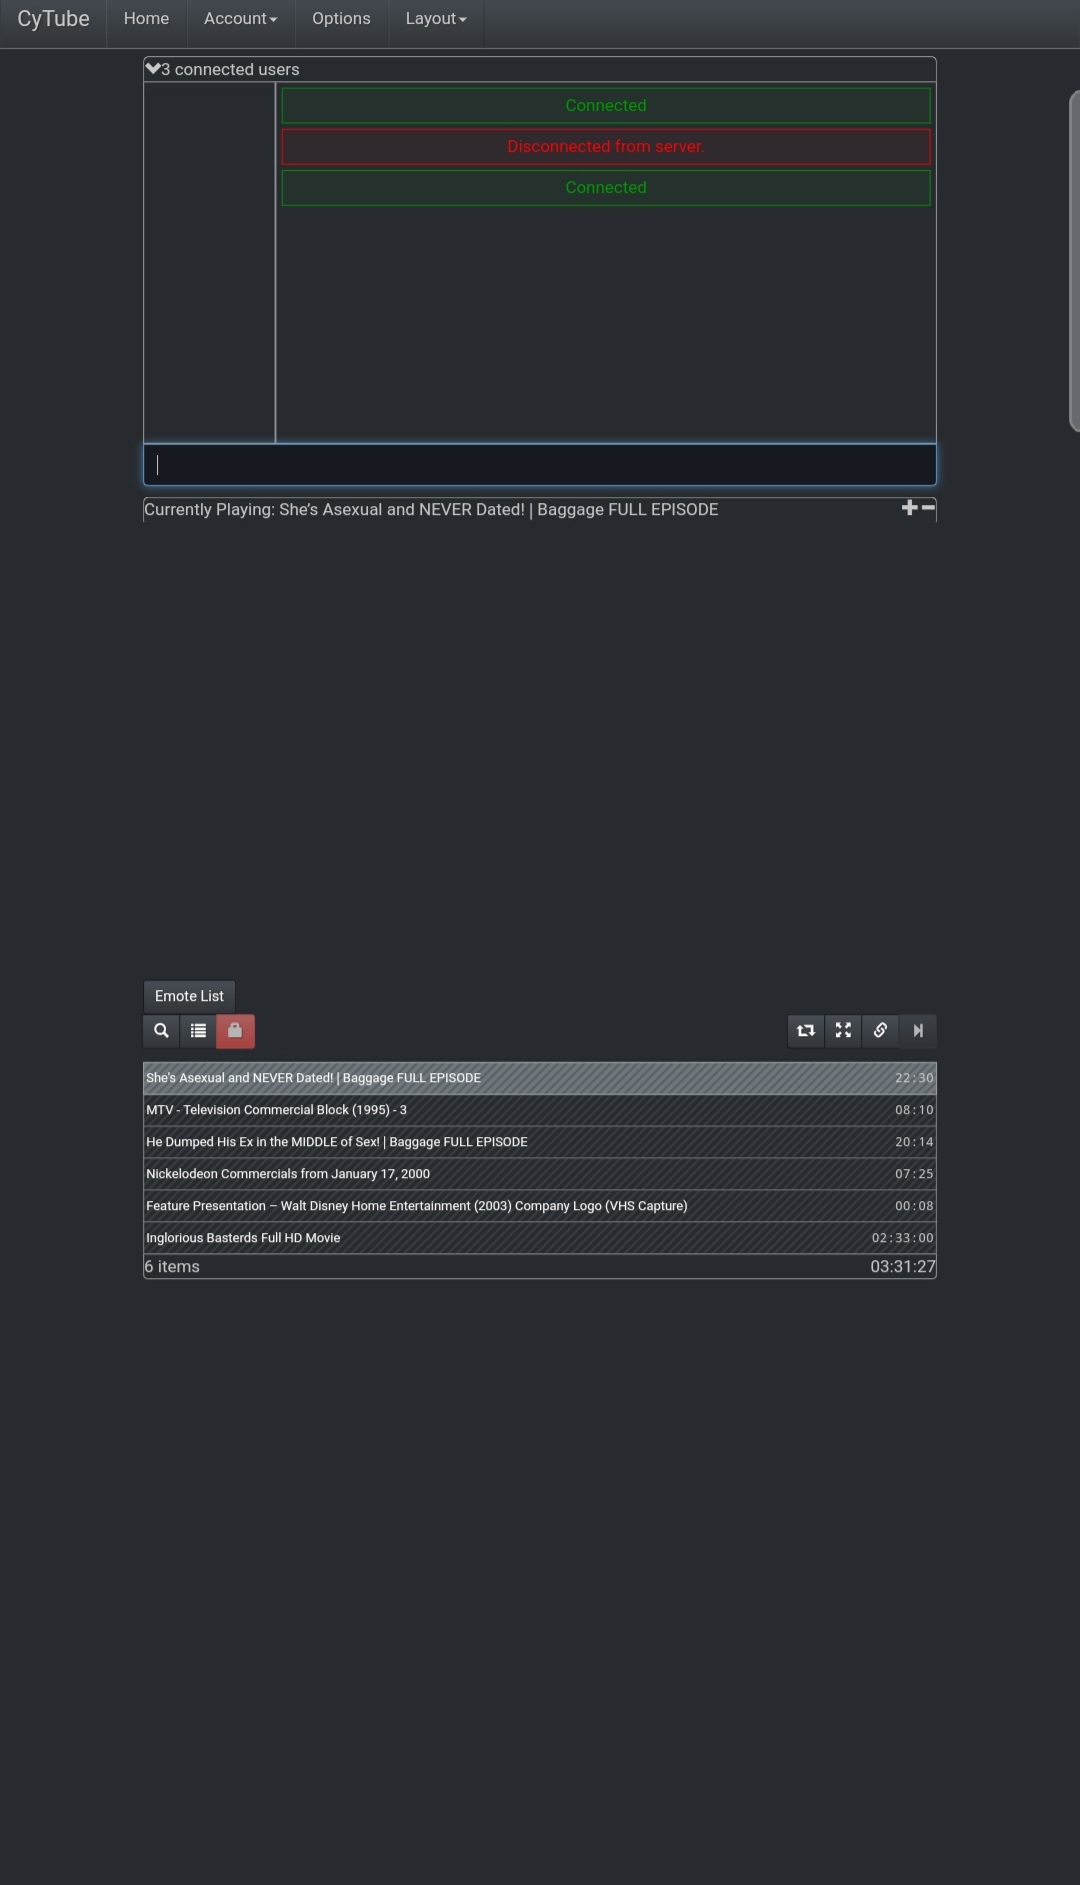Click the red Disconnected from server message
Viewport: 1080px width, 1885px height.
tap(606, 146)
